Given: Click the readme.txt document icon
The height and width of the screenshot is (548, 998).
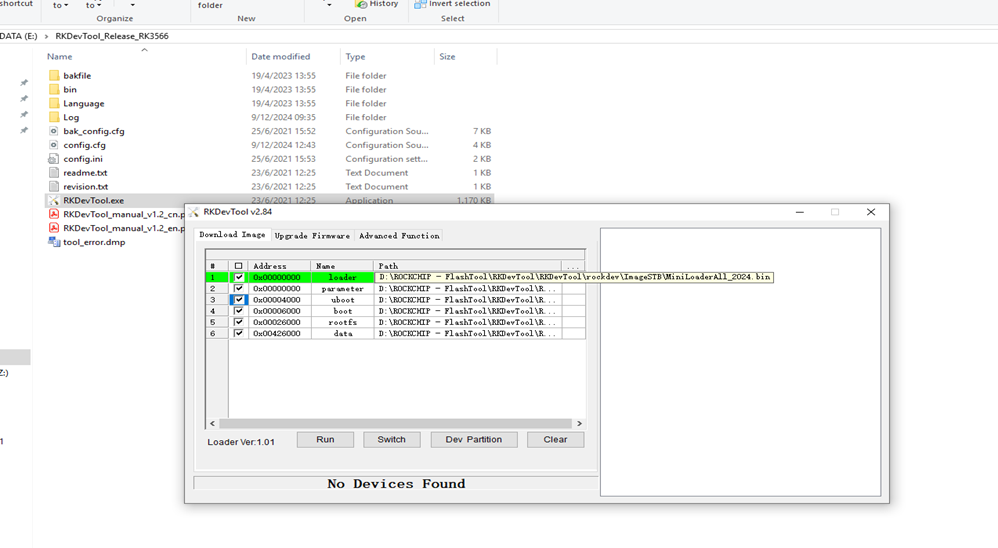Looking at the screenshot, I should pyautogui.click(x=54, y=173).
